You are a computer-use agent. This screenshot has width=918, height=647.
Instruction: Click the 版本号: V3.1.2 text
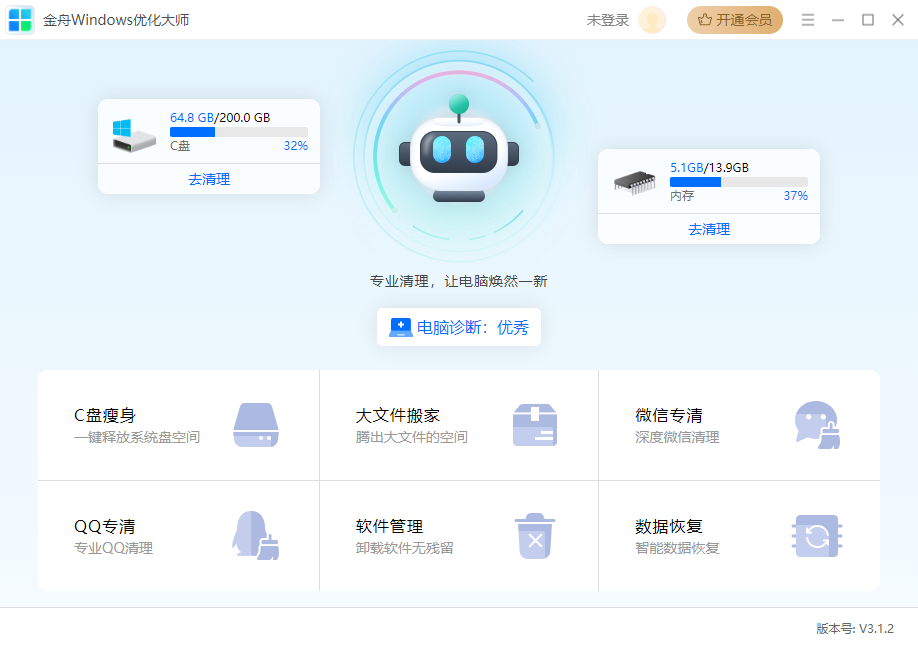855,629
